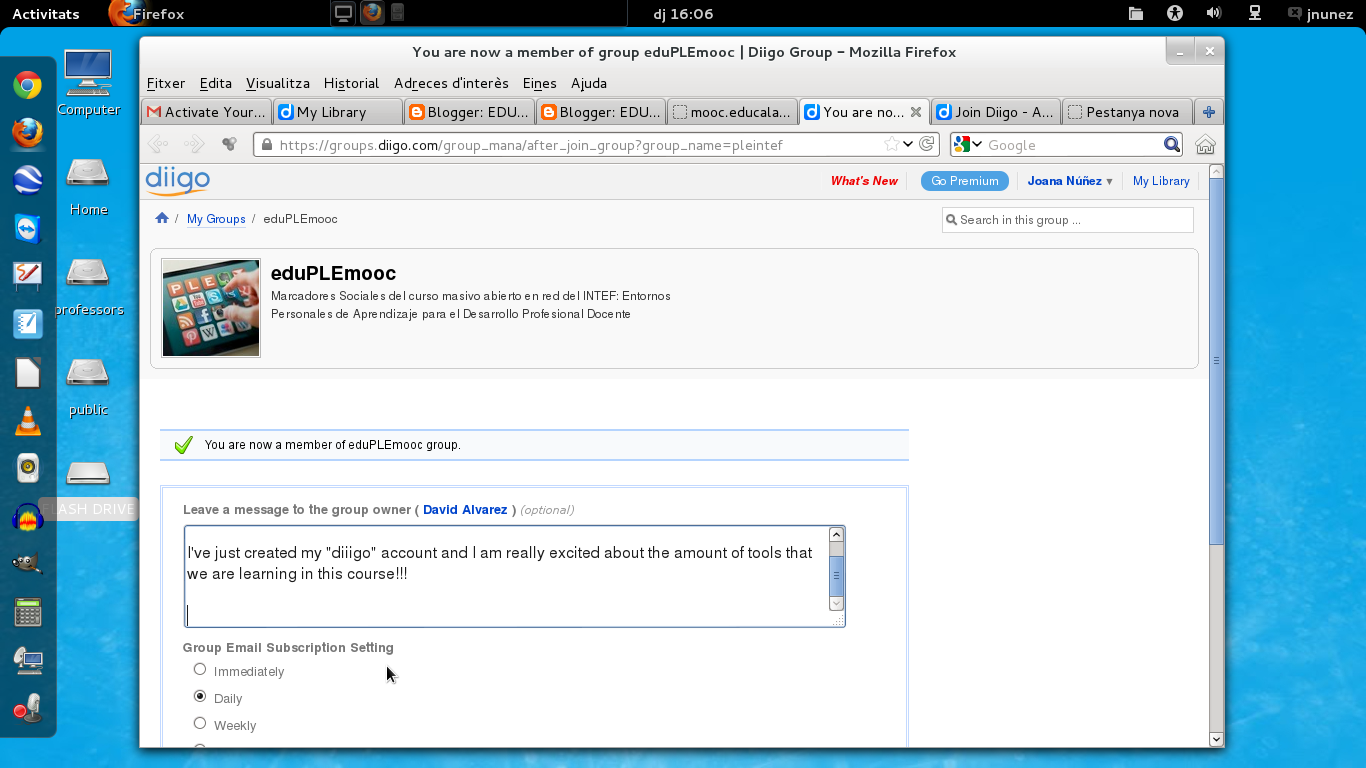Open the volume control in the top bar
Screen dimensions: 1366x768
click(x=1214, y=13)
